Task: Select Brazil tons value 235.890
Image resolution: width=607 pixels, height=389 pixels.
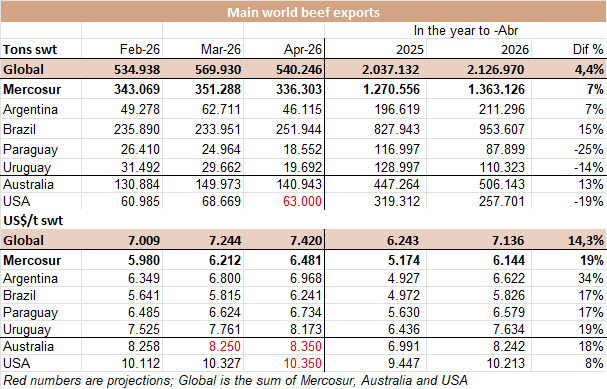Action: (137, 129)
